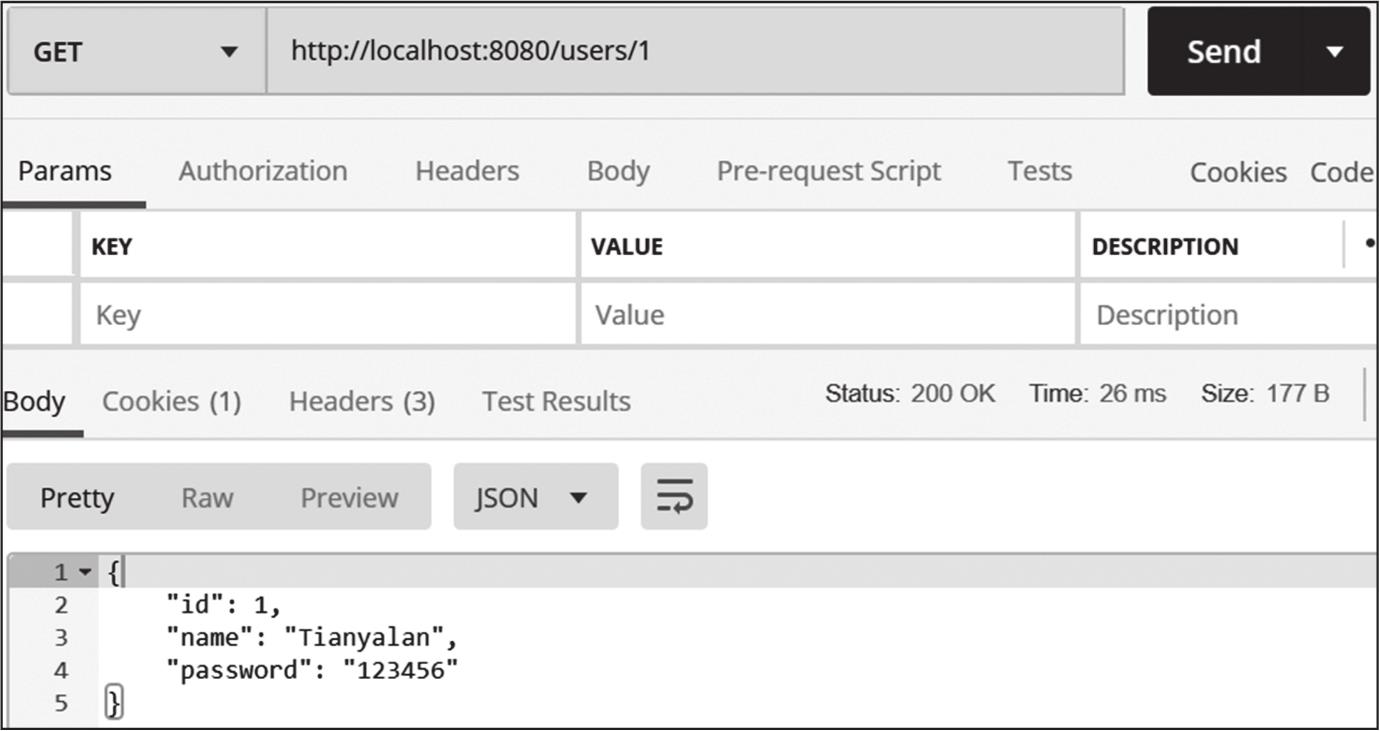Open the request Headers tab
Screen dimensions: 1380x731
(467, 171)
